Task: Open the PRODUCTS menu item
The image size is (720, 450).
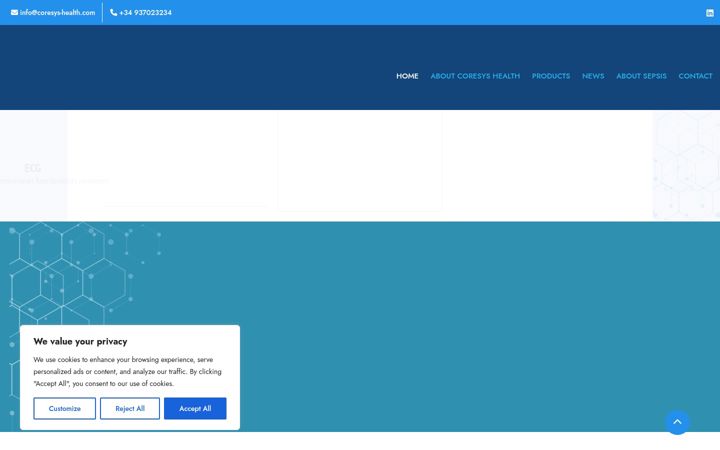Action: (551, 76)
